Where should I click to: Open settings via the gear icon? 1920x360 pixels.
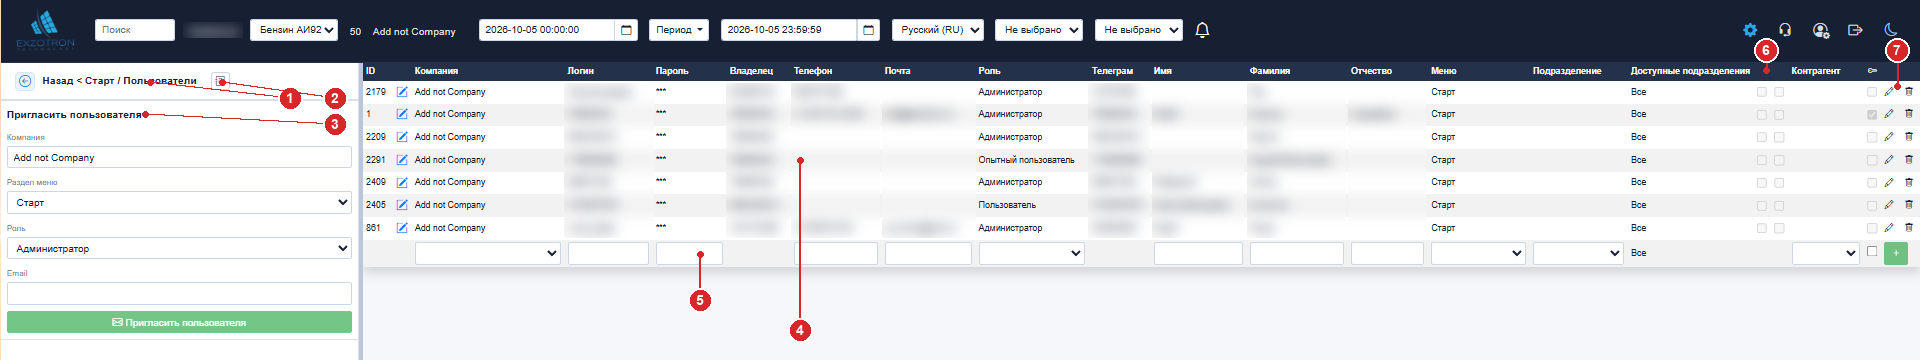point(1750,30)
